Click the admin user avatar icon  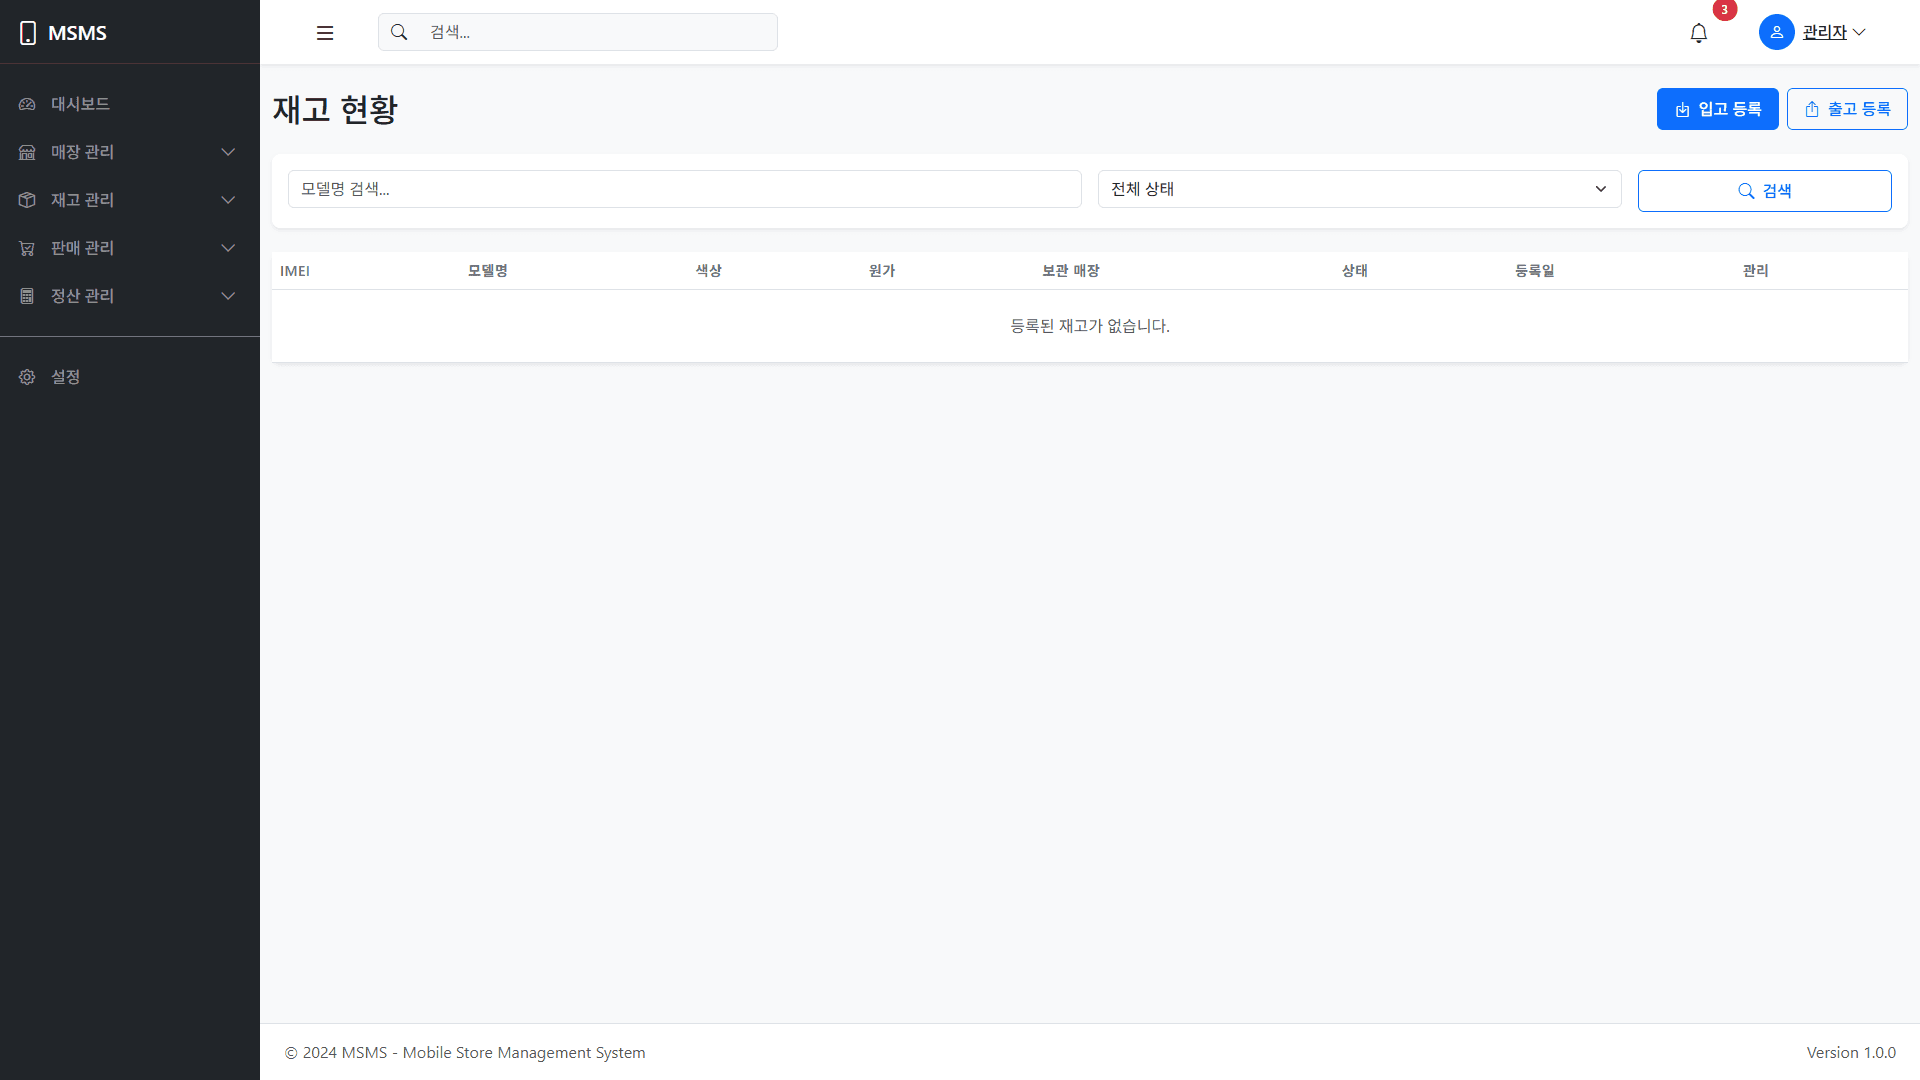point(1776,32)
